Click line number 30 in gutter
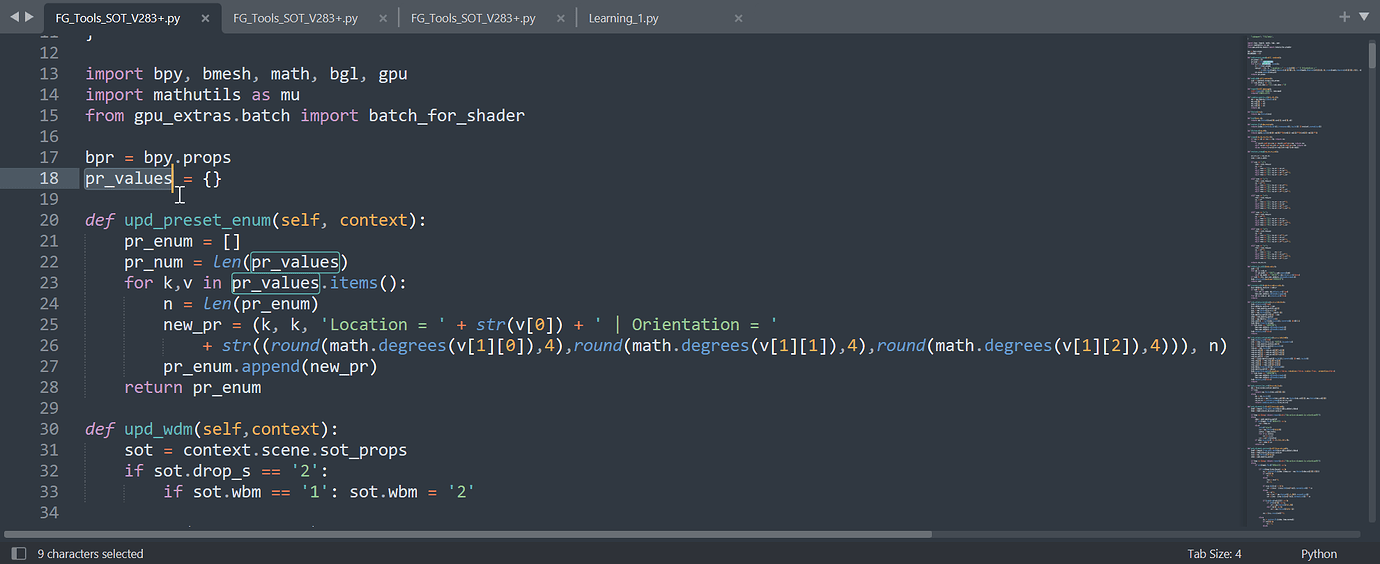This screenshot has width=1380, height=564. click(49, 429)
